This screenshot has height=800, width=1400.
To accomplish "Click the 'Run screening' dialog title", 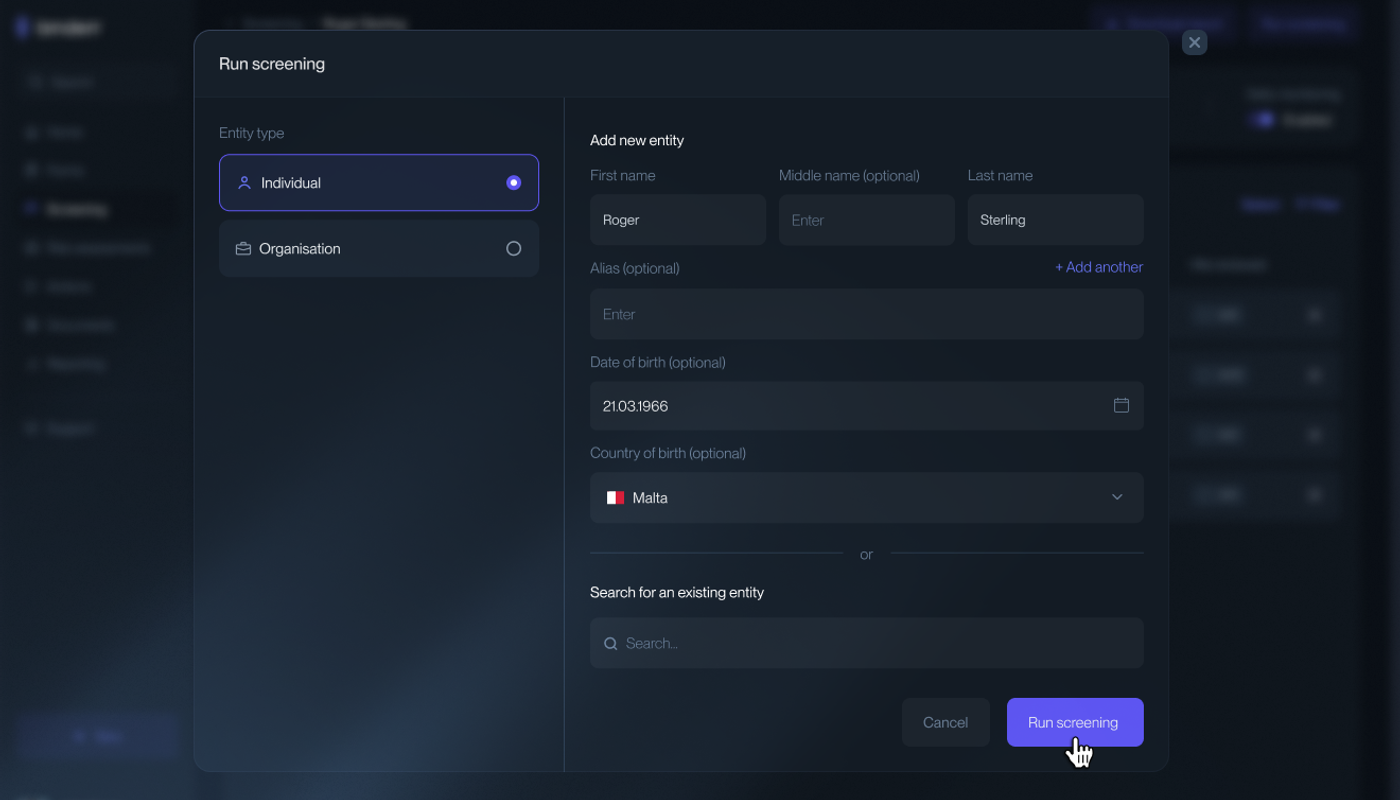I will pyautogui.click(x=272, y=64).
